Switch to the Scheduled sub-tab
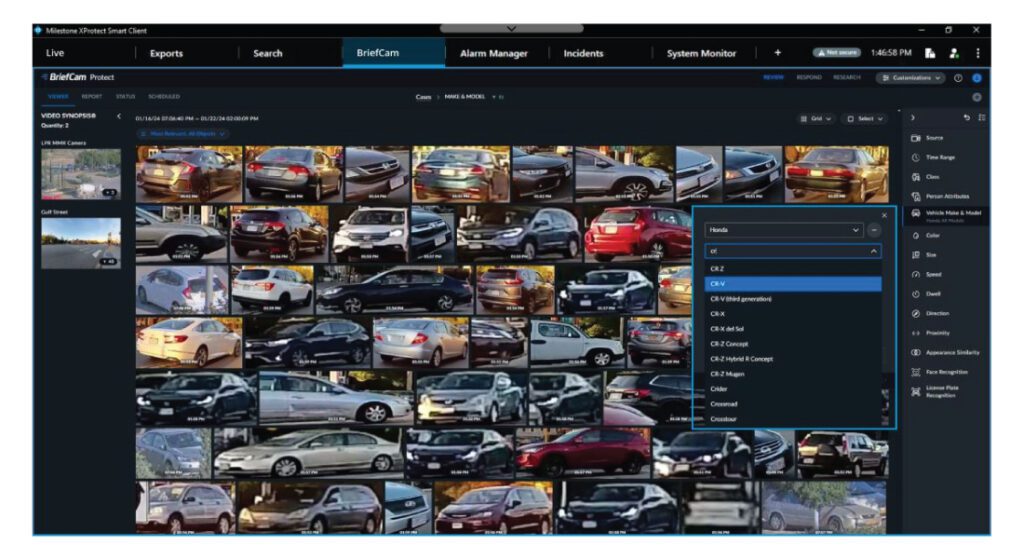The height and width of the screenshot is (559, 1024). point(164,97)
